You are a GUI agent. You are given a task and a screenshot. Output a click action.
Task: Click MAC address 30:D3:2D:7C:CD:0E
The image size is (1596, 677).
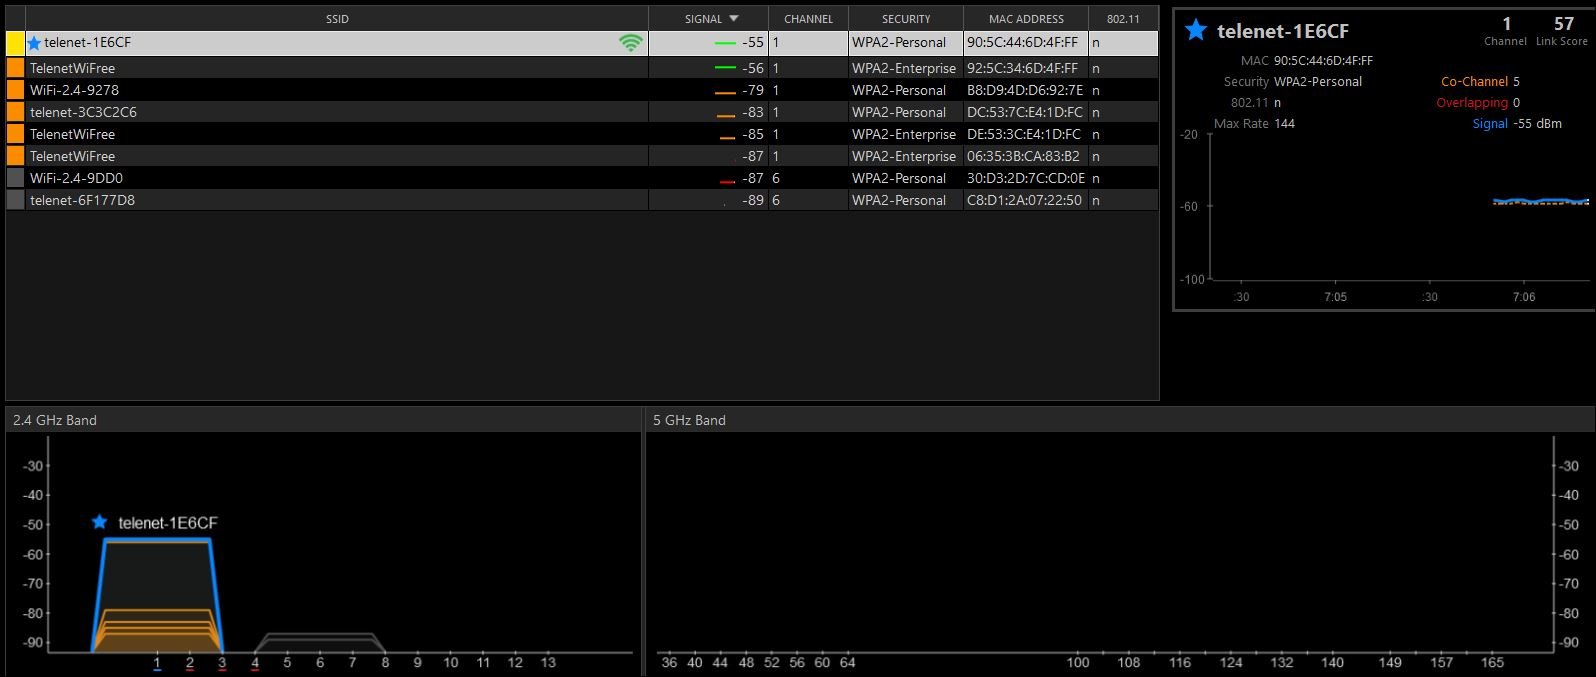(1026, 178)
